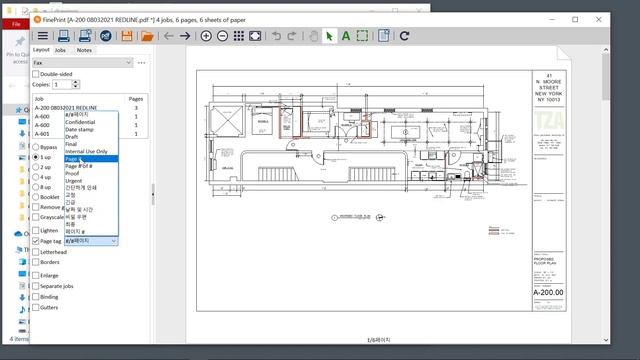The width and height of the screenshot is (640, 360).
Task: Switch to the Notes tab
Action: click(x=84, y=50)
